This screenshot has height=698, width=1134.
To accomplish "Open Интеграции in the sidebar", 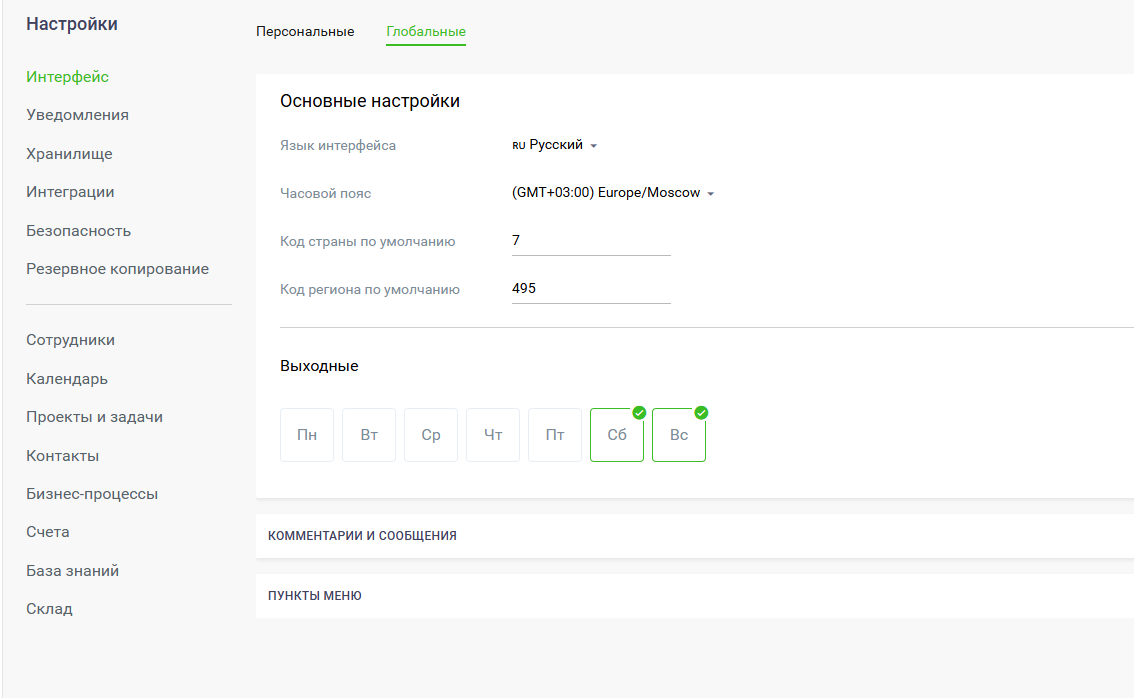I will [70, 192].
